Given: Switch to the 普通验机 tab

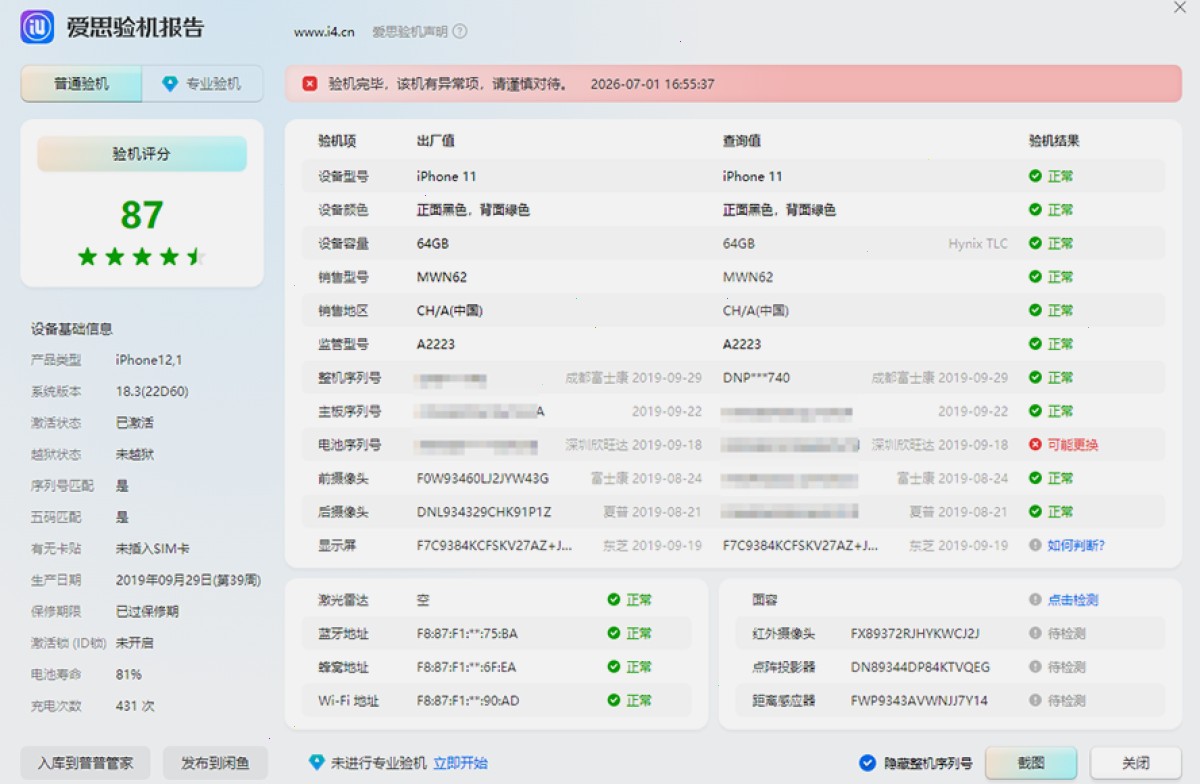Looking at the screenshot, I should 81,84.
